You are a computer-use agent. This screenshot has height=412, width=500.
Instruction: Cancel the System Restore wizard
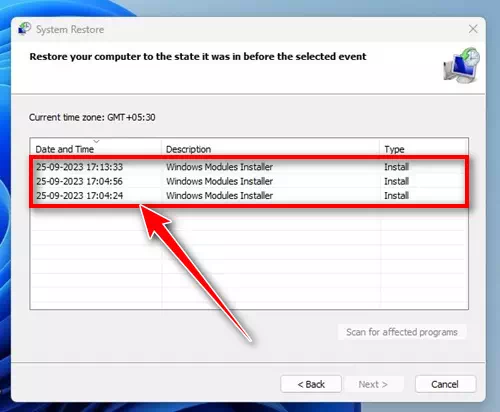pyautogui.click(x=445, y=384)
